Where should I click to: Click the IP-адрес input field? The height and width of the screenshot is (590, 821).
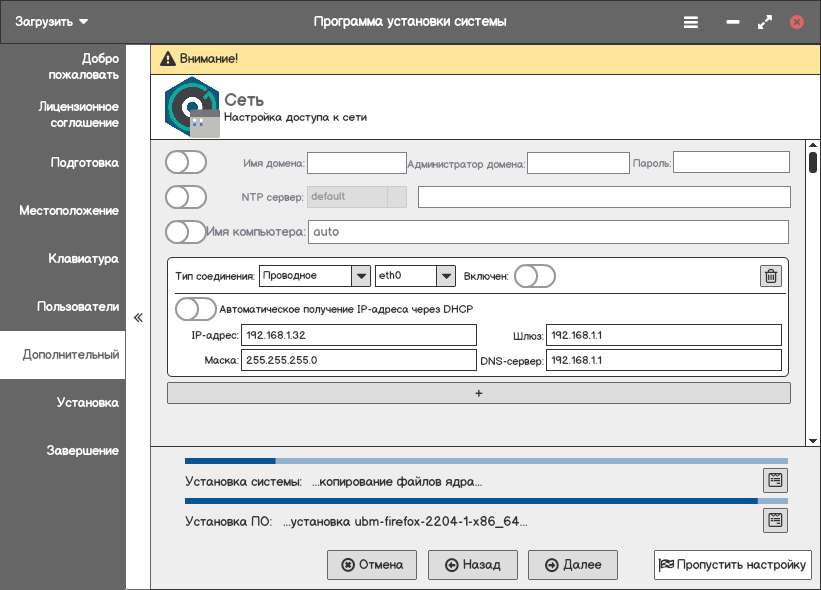coord(359,336)
